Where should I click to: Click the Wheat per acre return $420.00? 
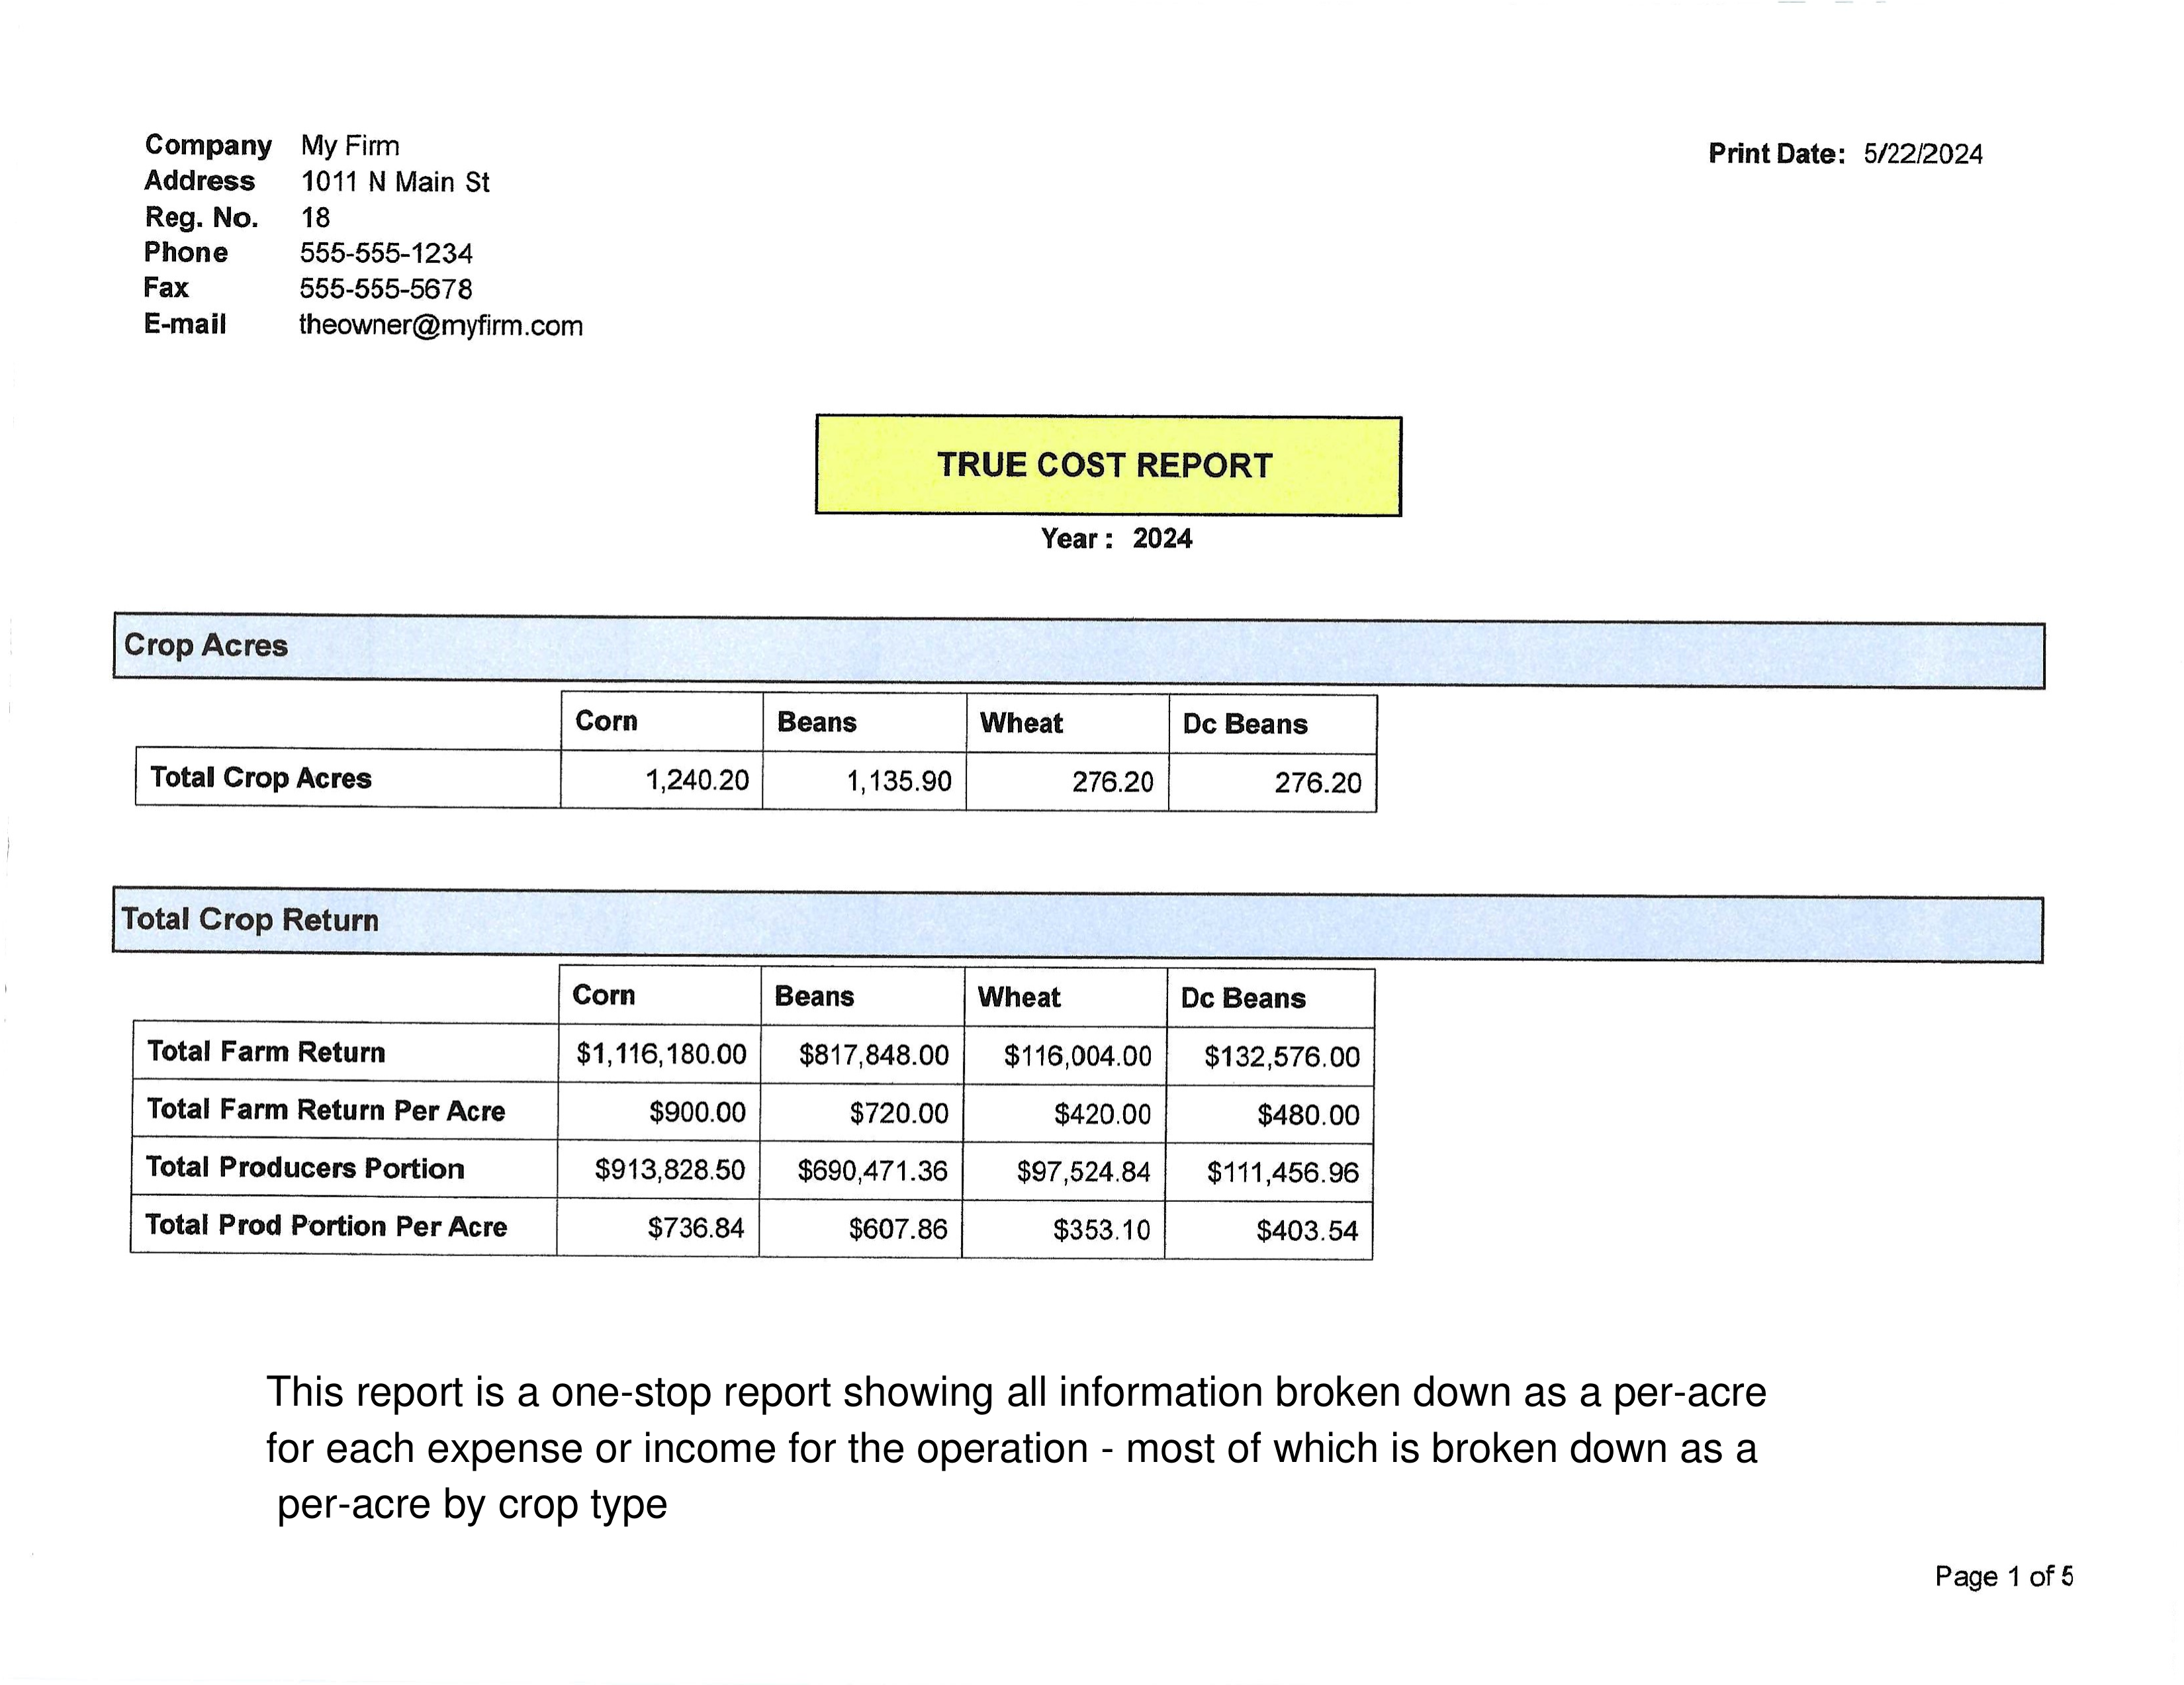pyautogui.click(x=1101, y=1114)
